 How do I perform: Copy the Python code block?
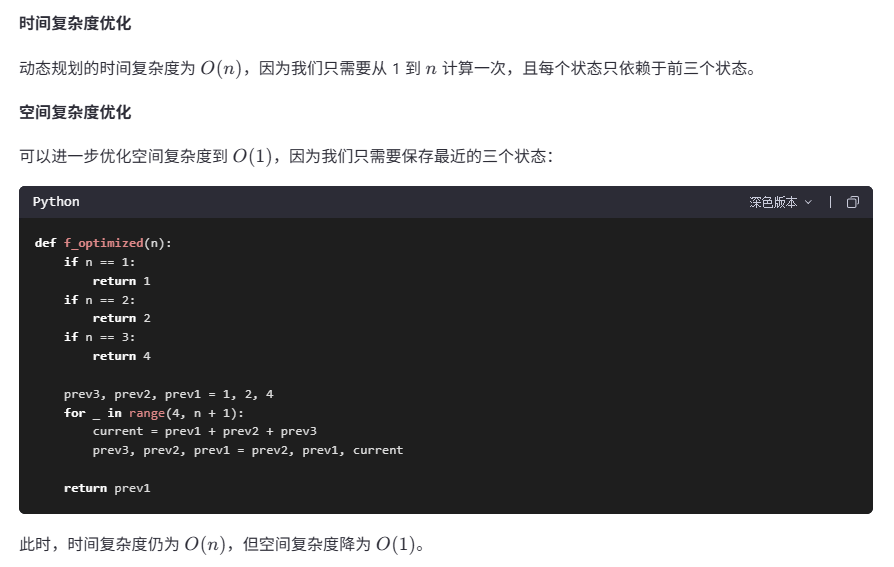click(x=852, y=202)
